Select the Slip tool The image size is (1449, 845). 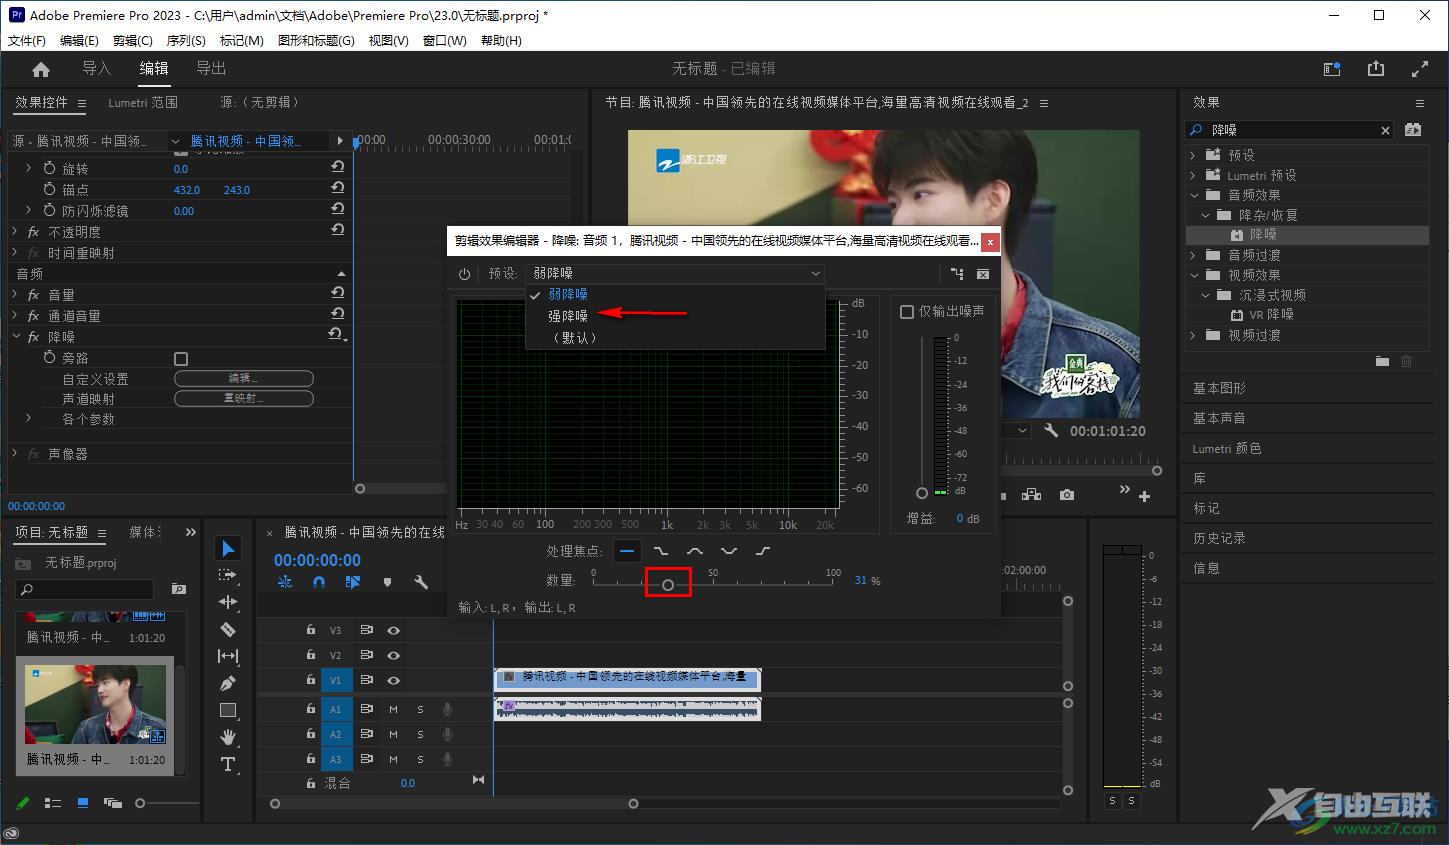tap(228, 656)
